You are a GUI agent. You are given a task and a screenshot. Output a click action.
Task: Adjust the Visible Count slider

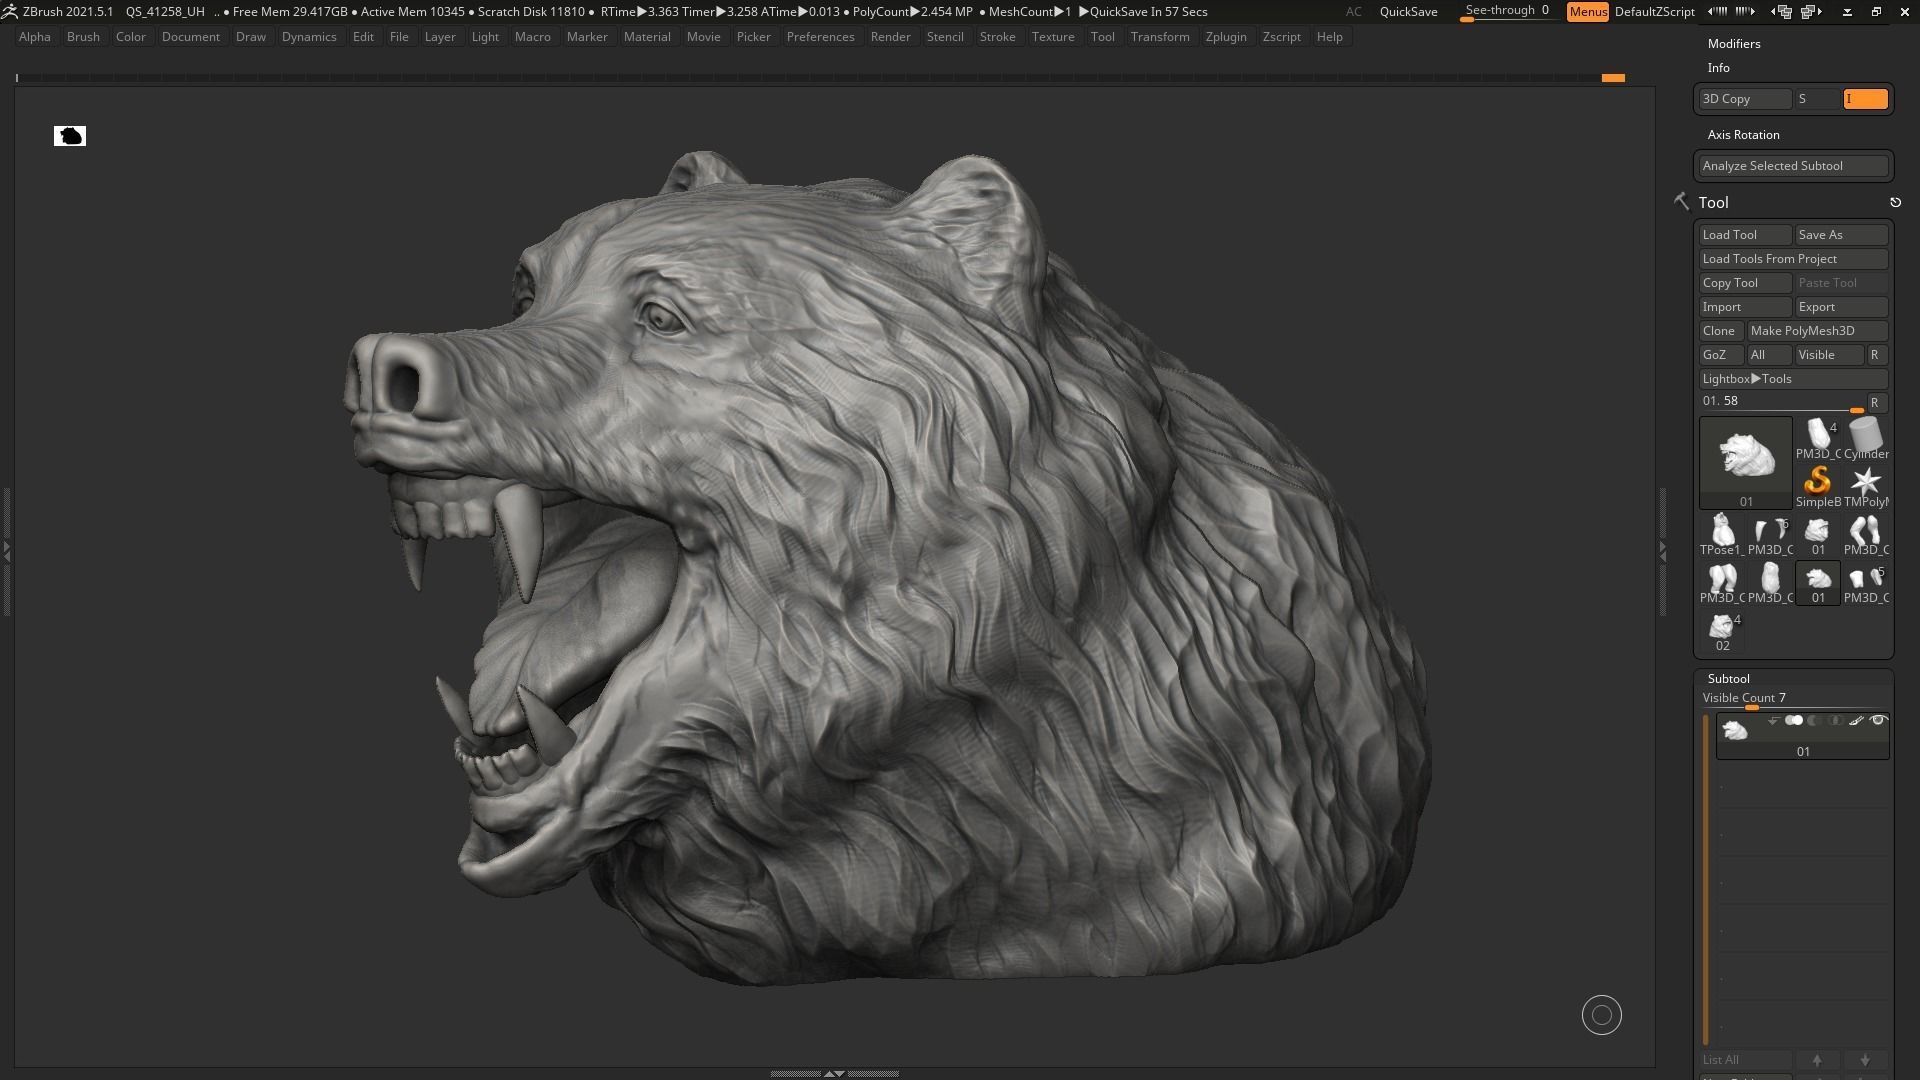pyautogui.click(x=1794, y=699)
